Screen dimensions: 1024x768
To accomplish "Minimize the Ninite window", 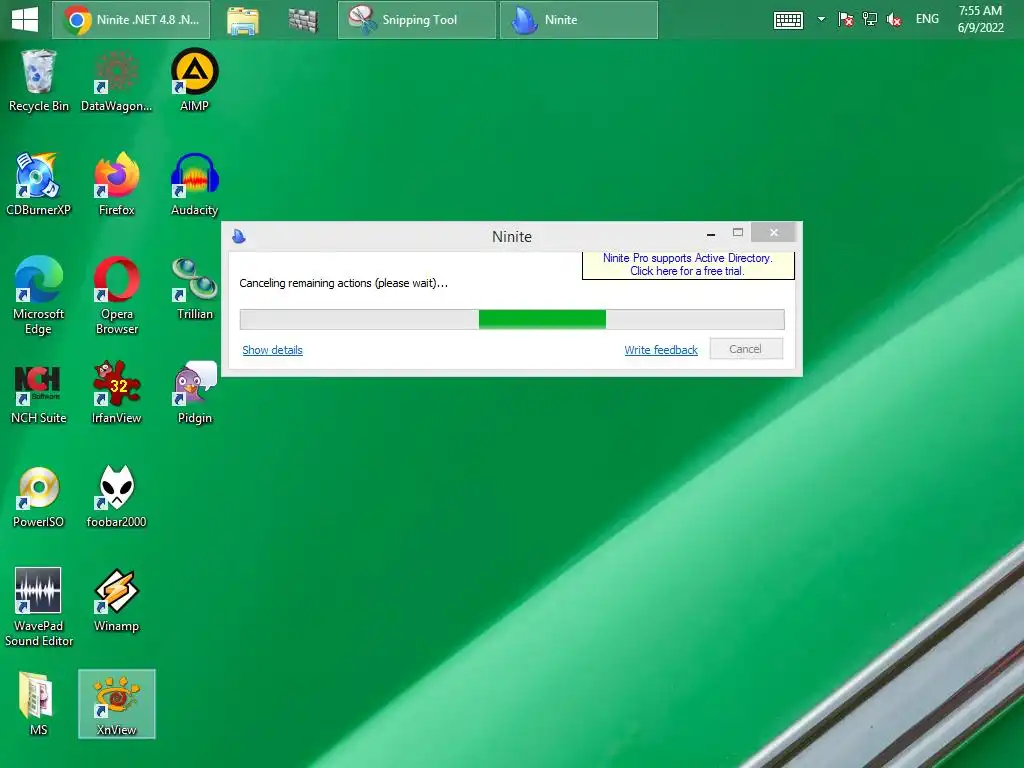I will [711, 233].
